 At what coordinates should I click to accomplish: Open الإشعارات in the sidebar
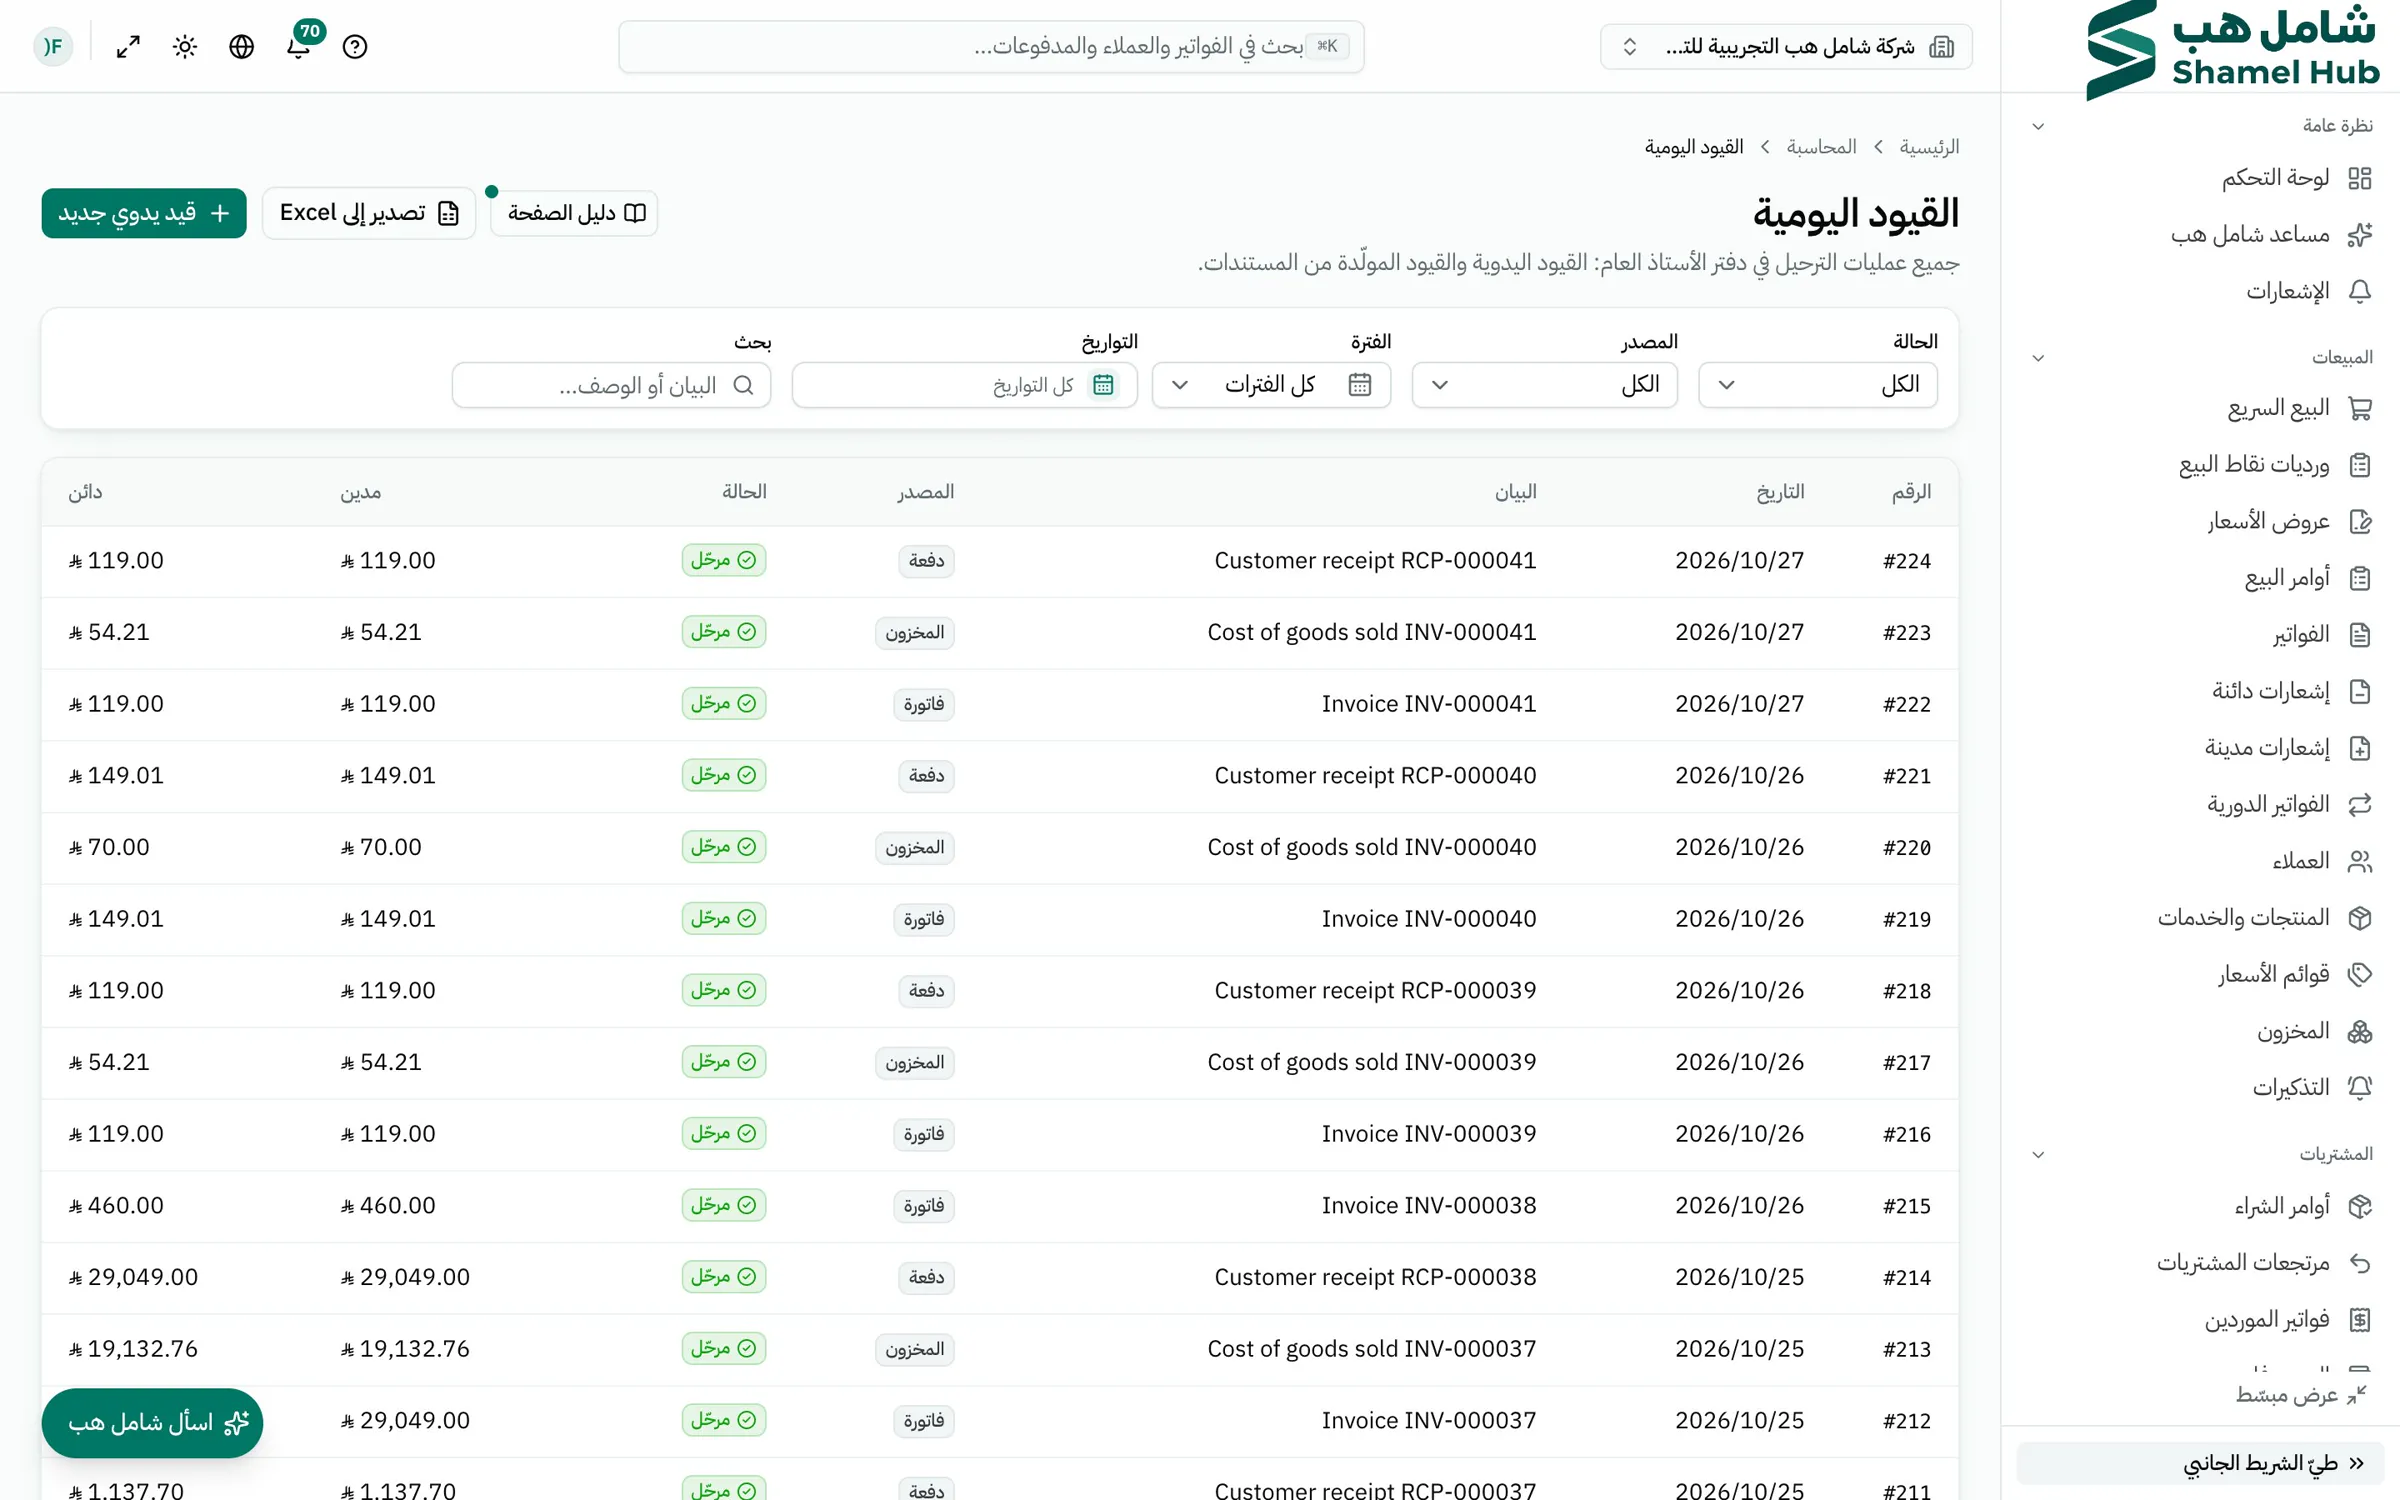click(x=2308, y=291)
